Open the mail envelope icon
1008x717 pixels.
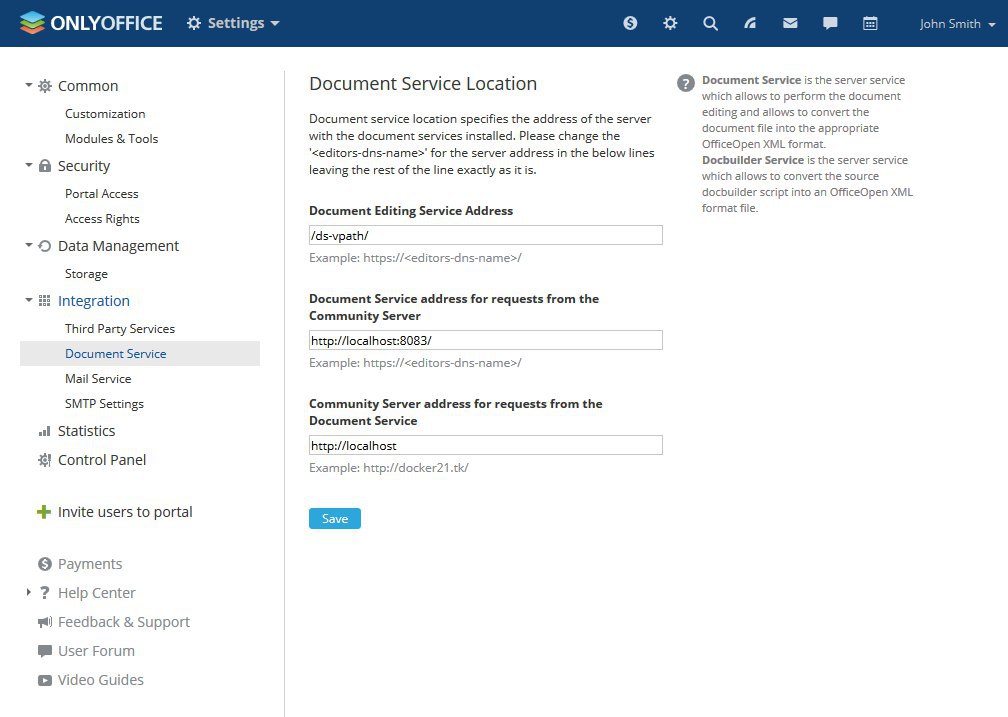tap(790, 23)
